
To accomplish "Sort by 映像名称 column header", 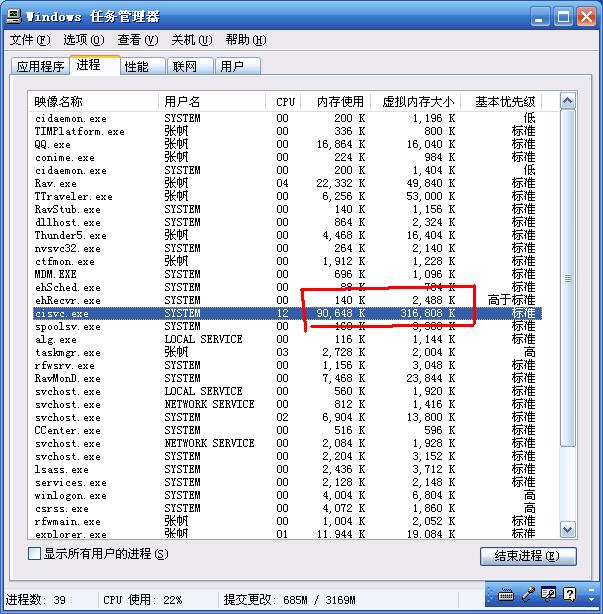I will point(94,102).
